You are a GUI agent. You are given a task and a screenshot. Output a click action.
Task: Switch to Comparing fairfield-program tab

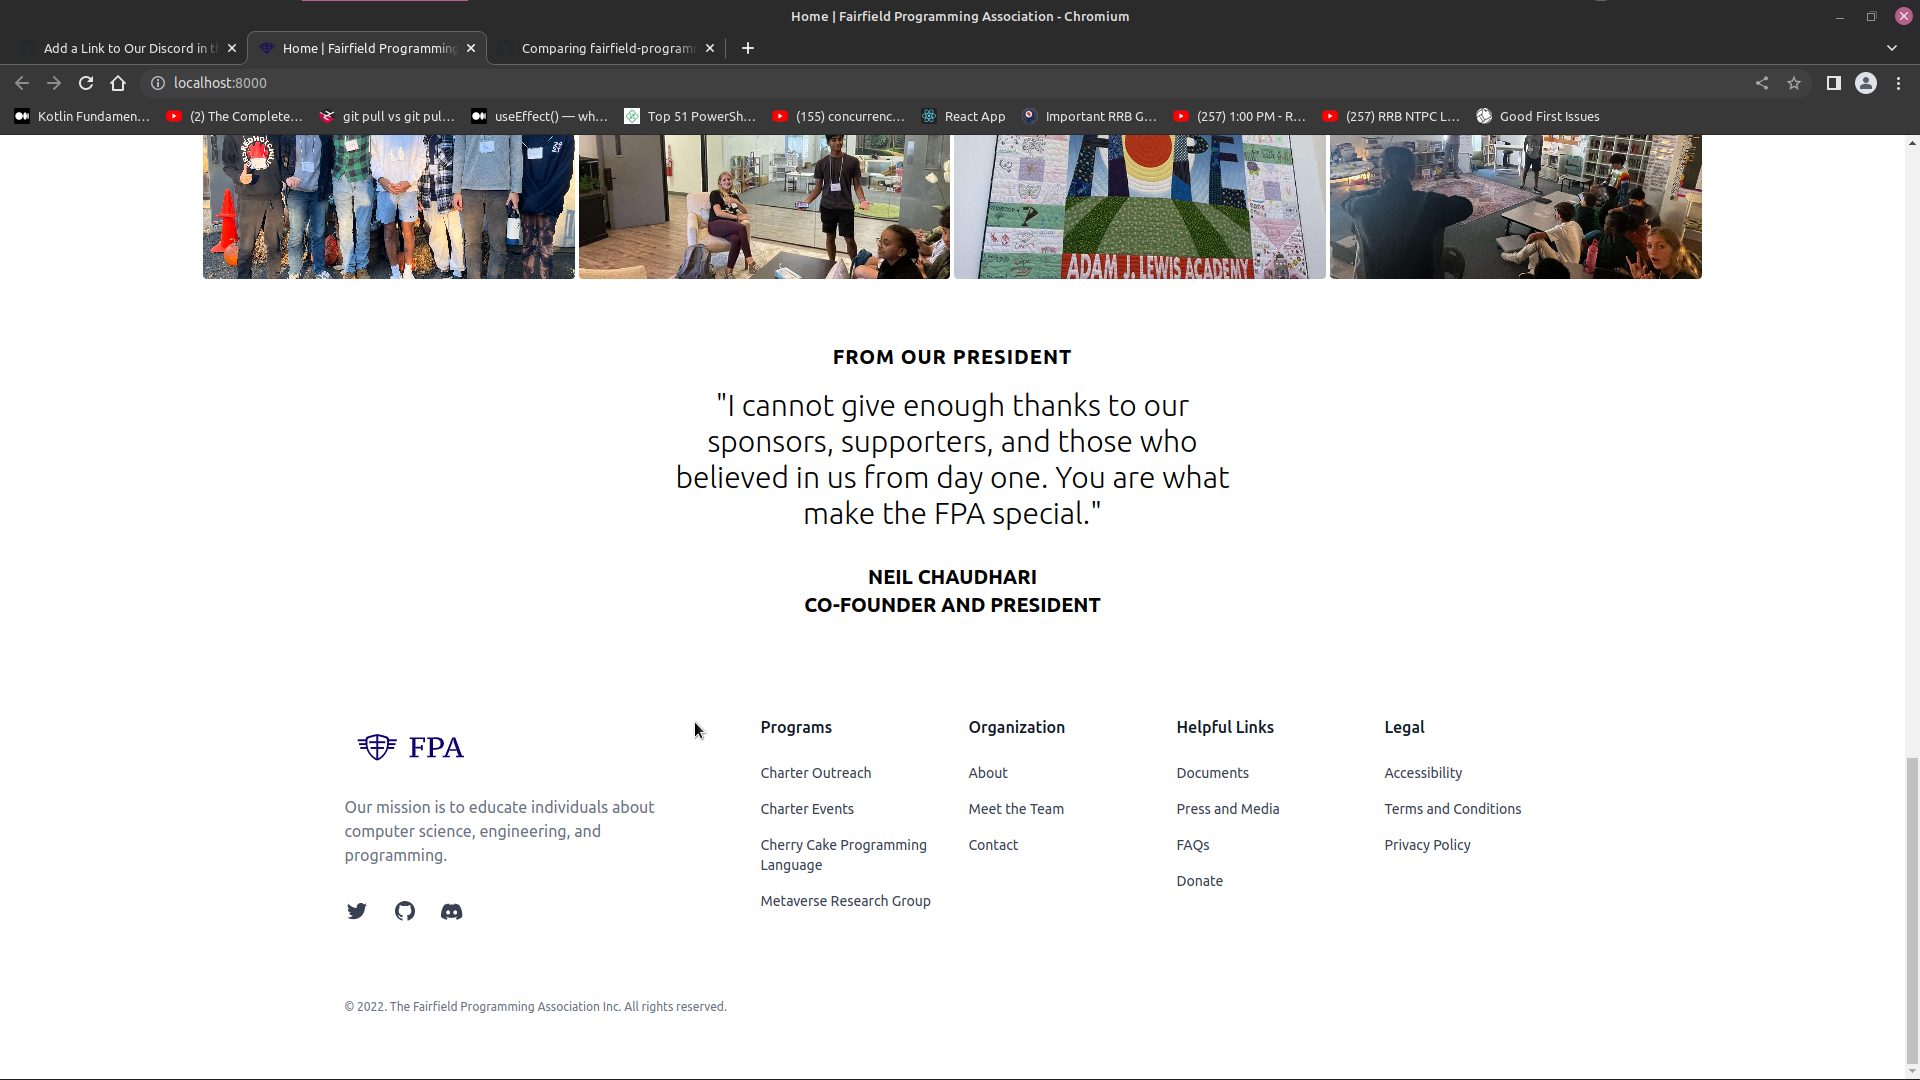[x=607, y=48]
